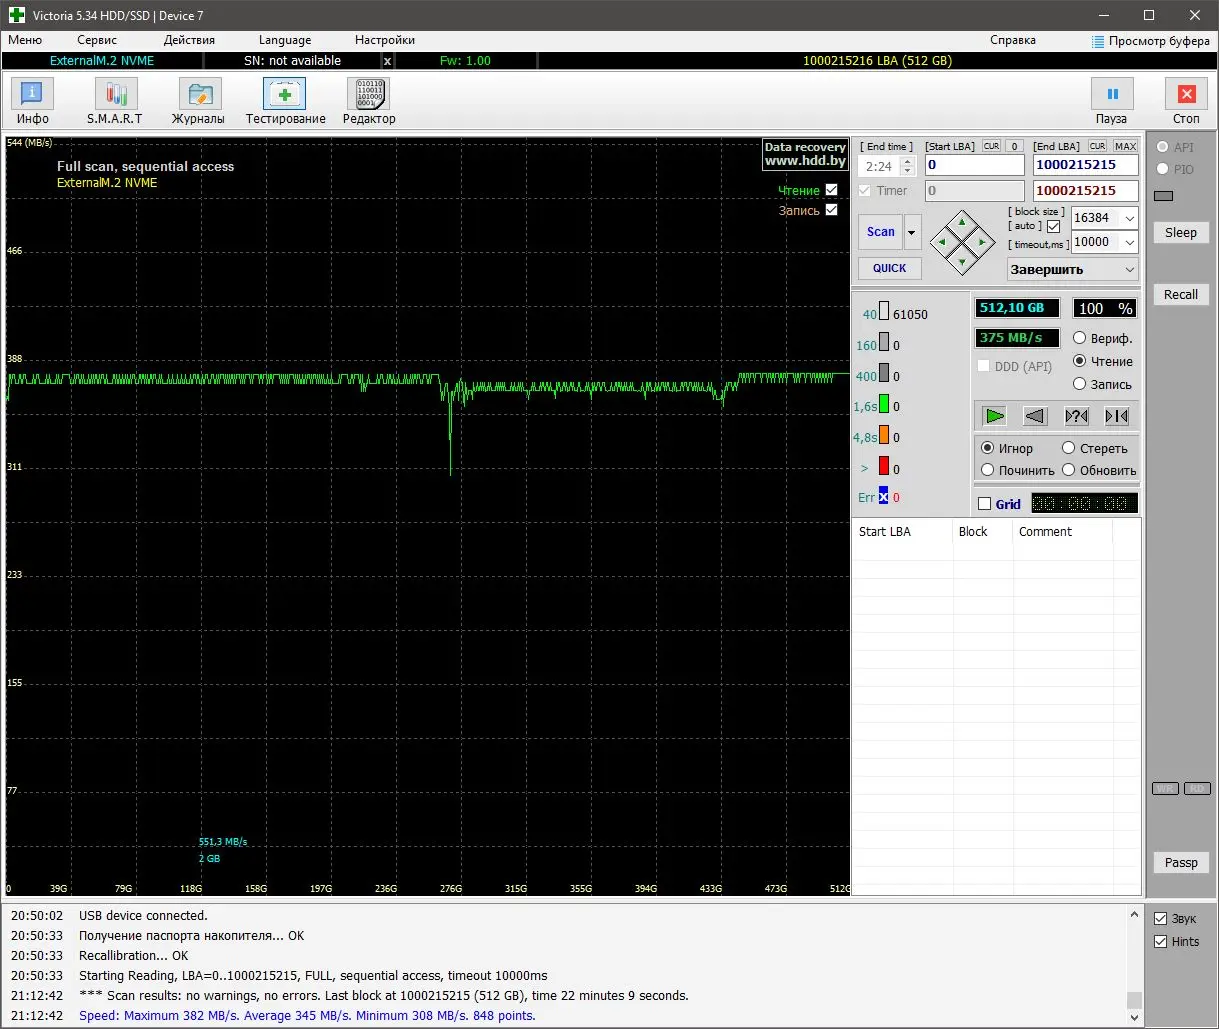This screenshot has height=1029, width=1219.
Task: Click the butterfly scan mode icon
Action: coord(1116,416)
